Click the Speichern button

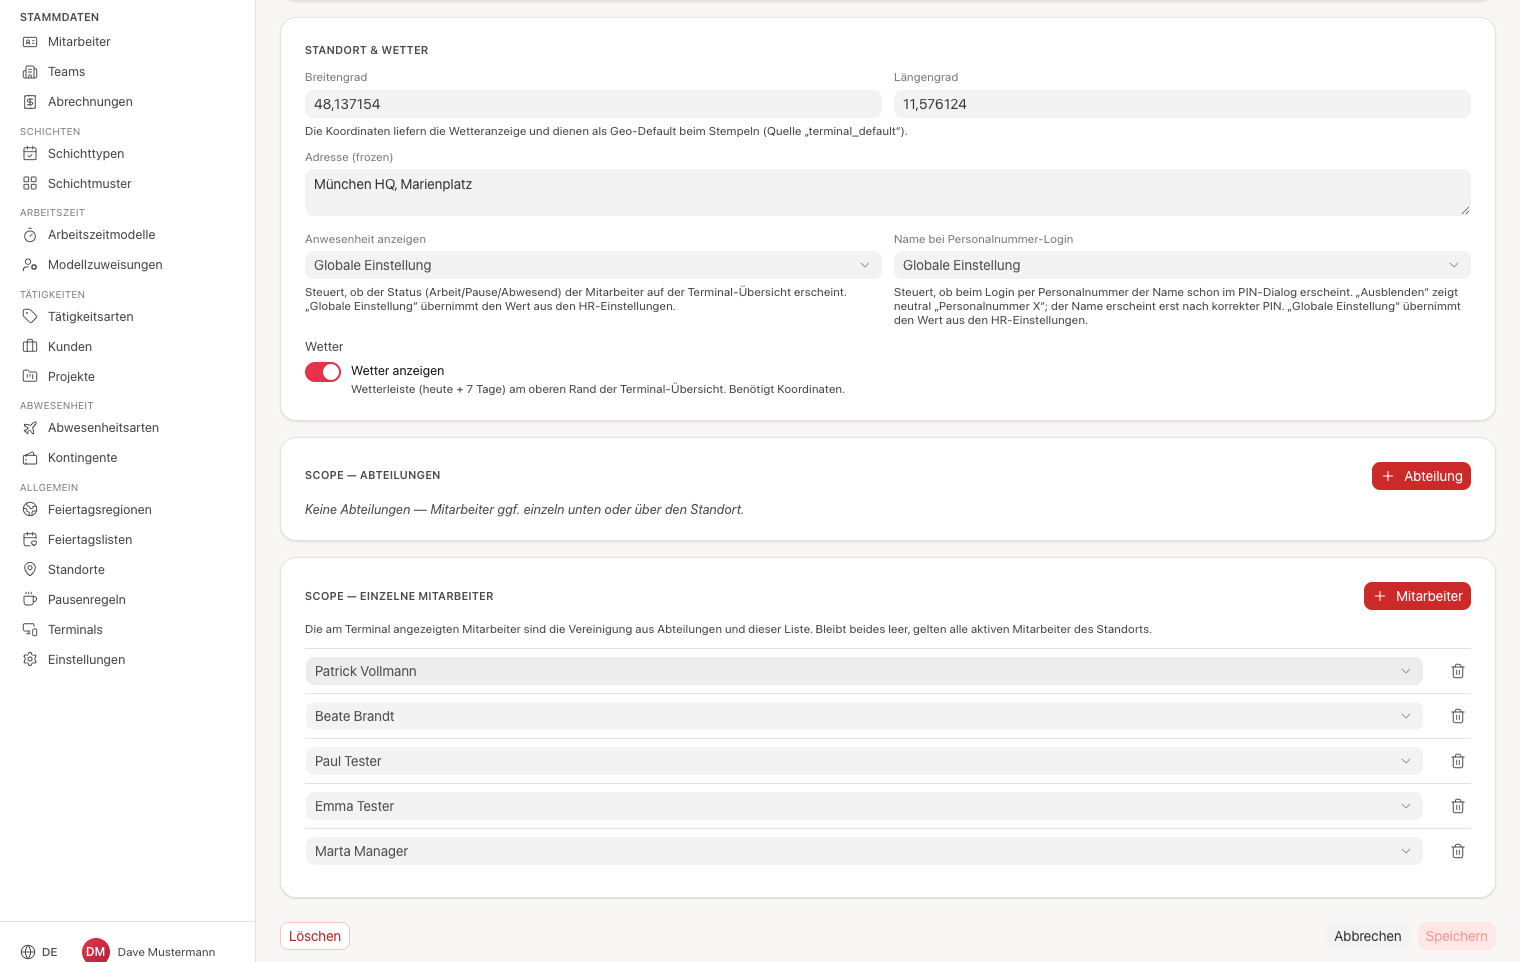coord(1456,936)
